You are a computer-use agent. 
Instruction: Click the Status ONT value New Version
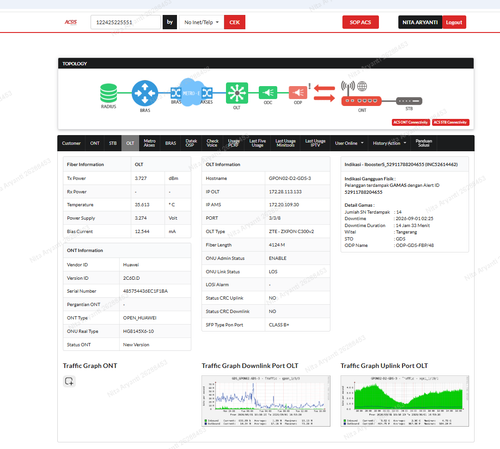tap(136, 345)
